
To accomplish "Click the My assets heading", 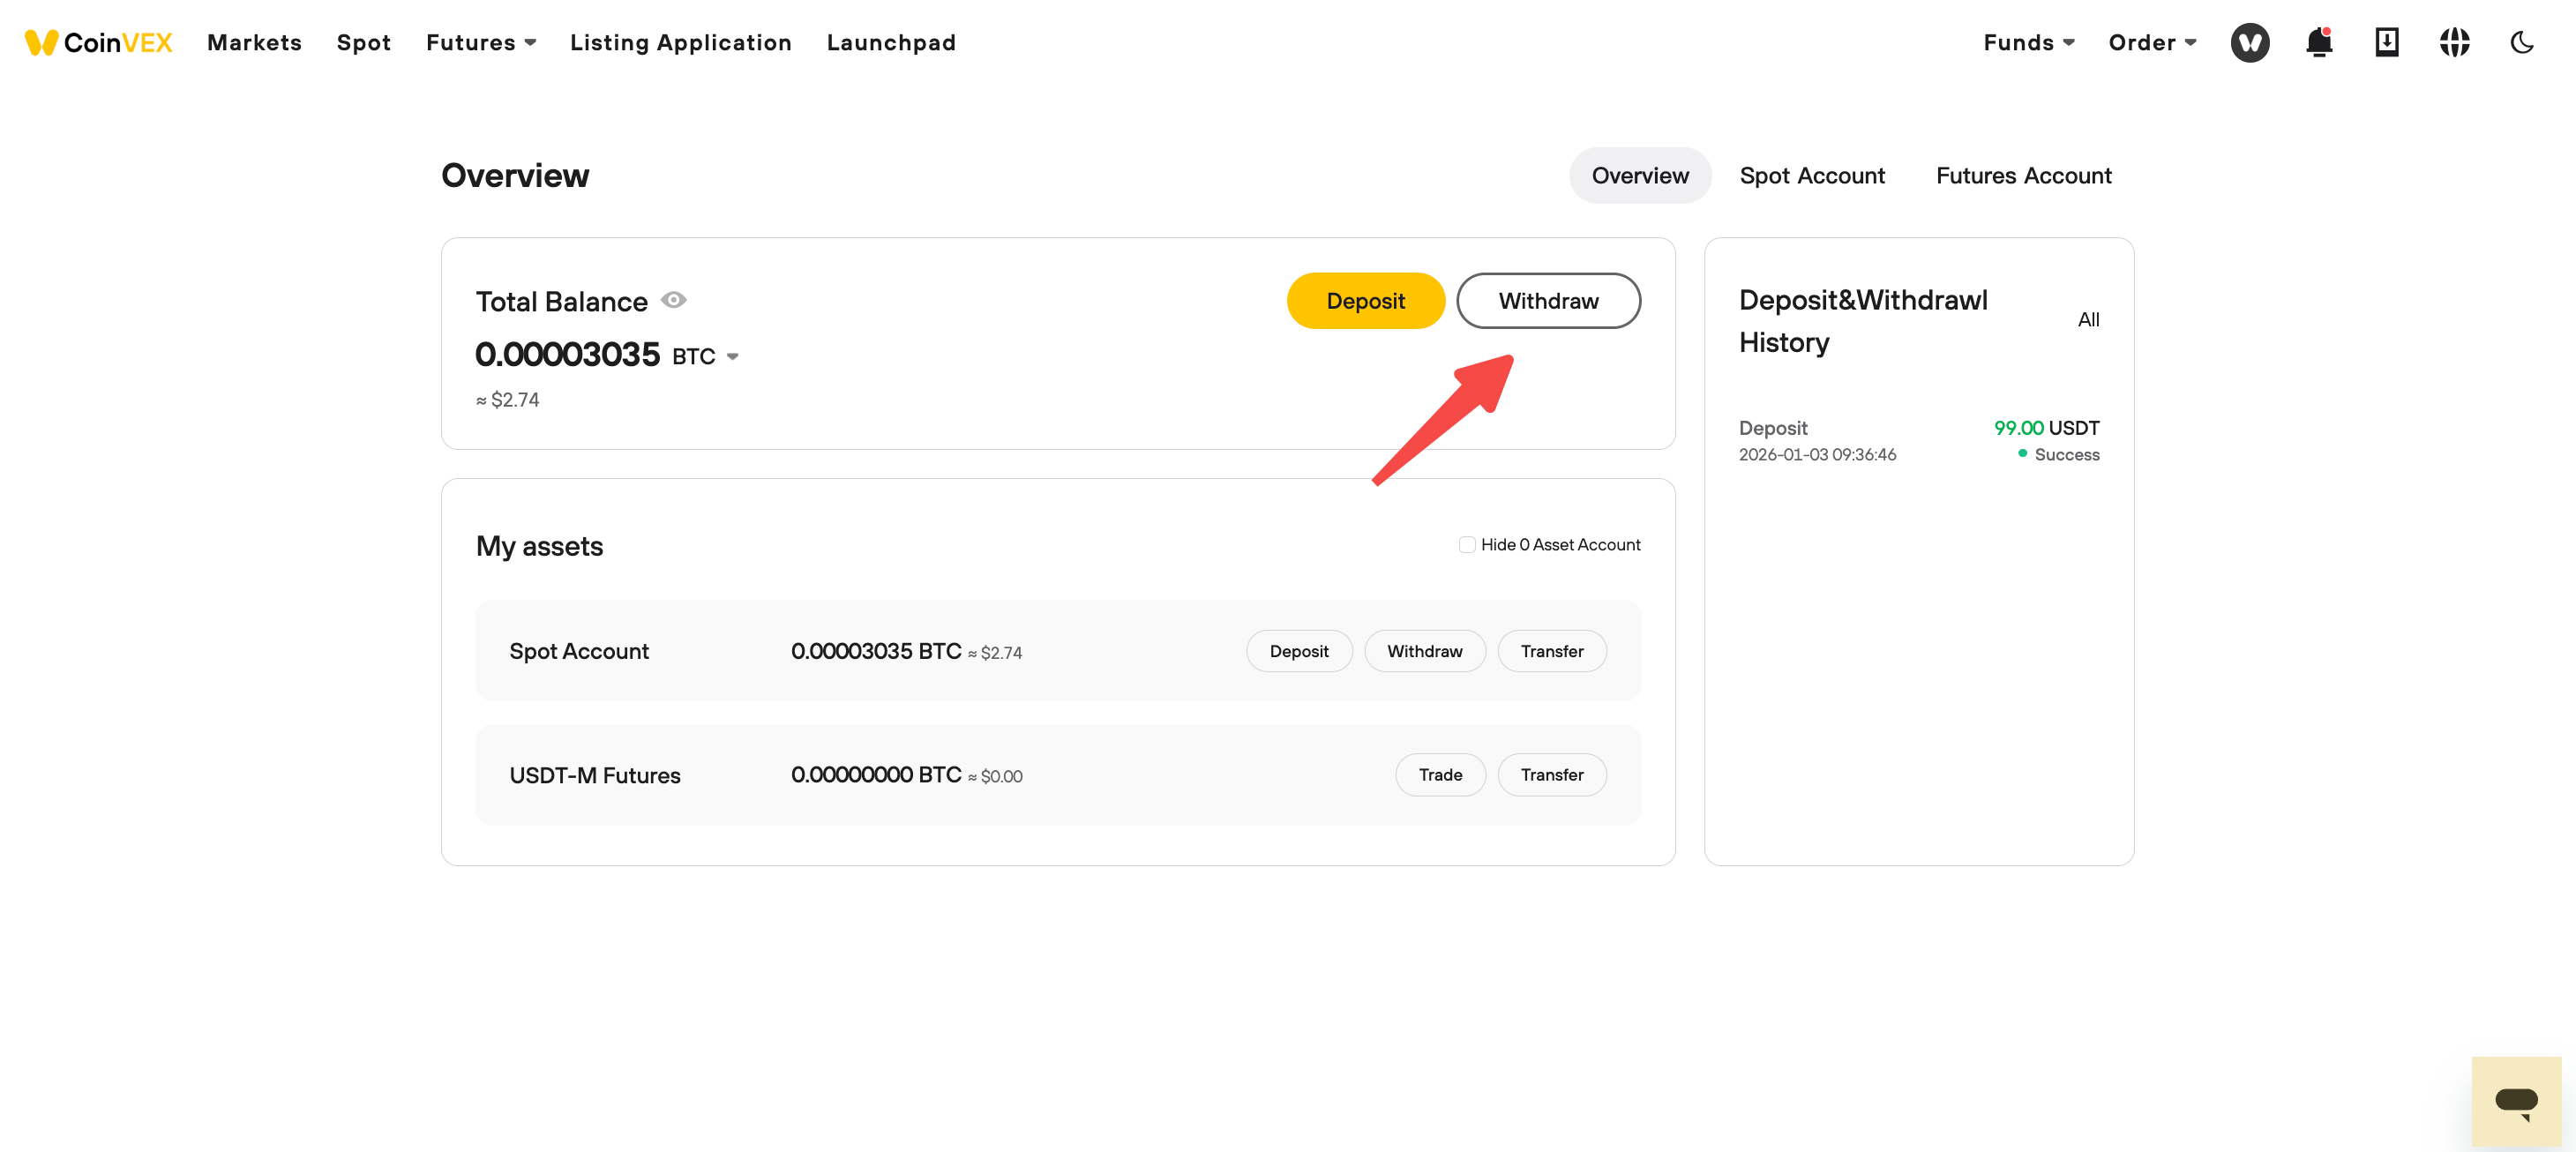I will coord(539,546).
